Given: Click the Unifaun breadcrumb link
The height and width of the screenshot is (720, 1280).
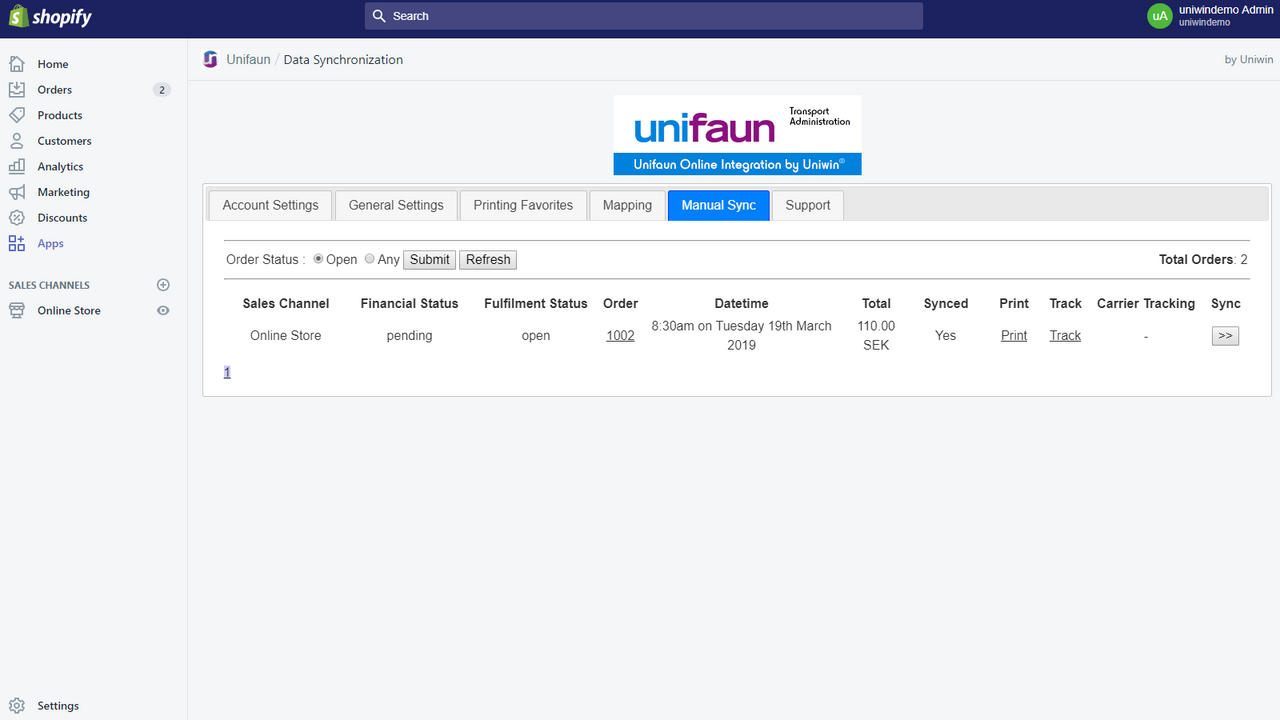Looking at the screenshot, I should (x=248, y=59).
